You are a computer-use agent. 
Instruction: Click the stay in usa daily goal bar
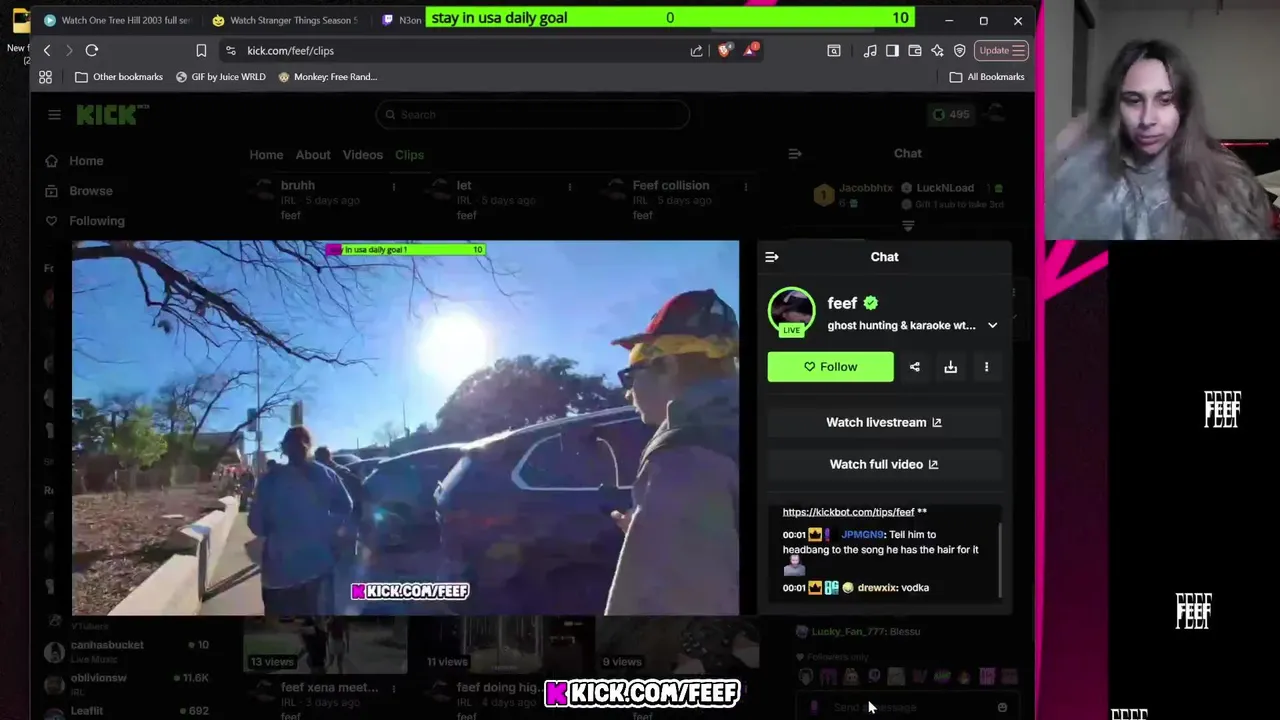pyautogui.click(x=668, y=17)
